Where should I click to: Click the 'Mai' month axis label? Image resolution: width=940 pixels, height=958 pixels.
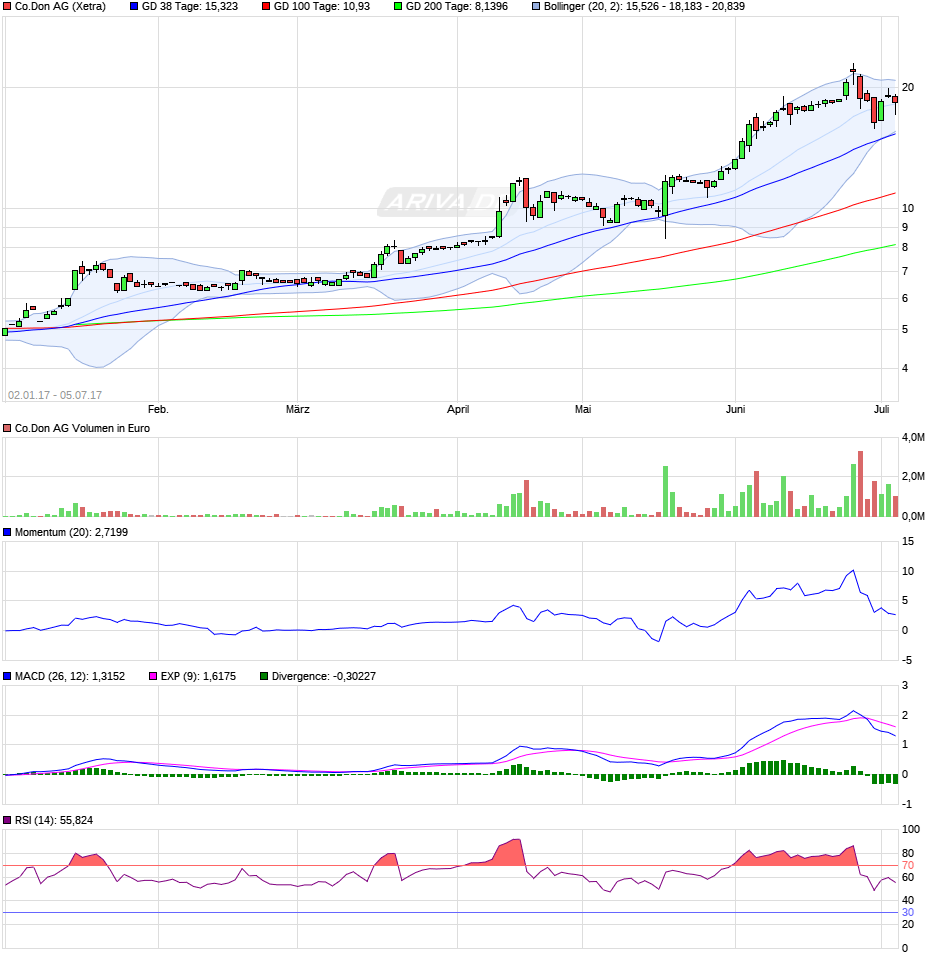(x=583, y=409)
